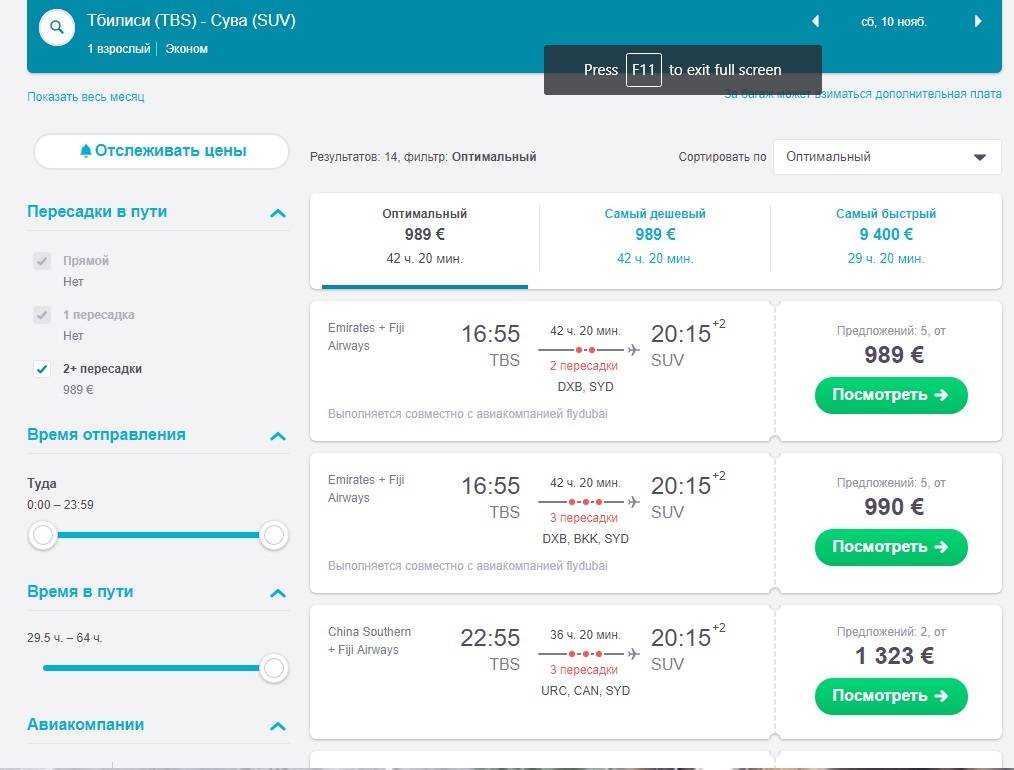Click the plane icon on the 990 € flight
This screenshot has width=1014, height=770.
click(633, 501)
